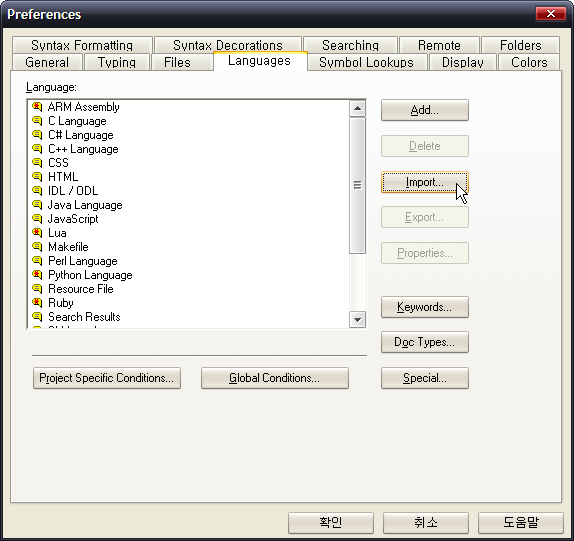Click the Add... button
Screen dimensions: 574x541
tap(425, 110)
